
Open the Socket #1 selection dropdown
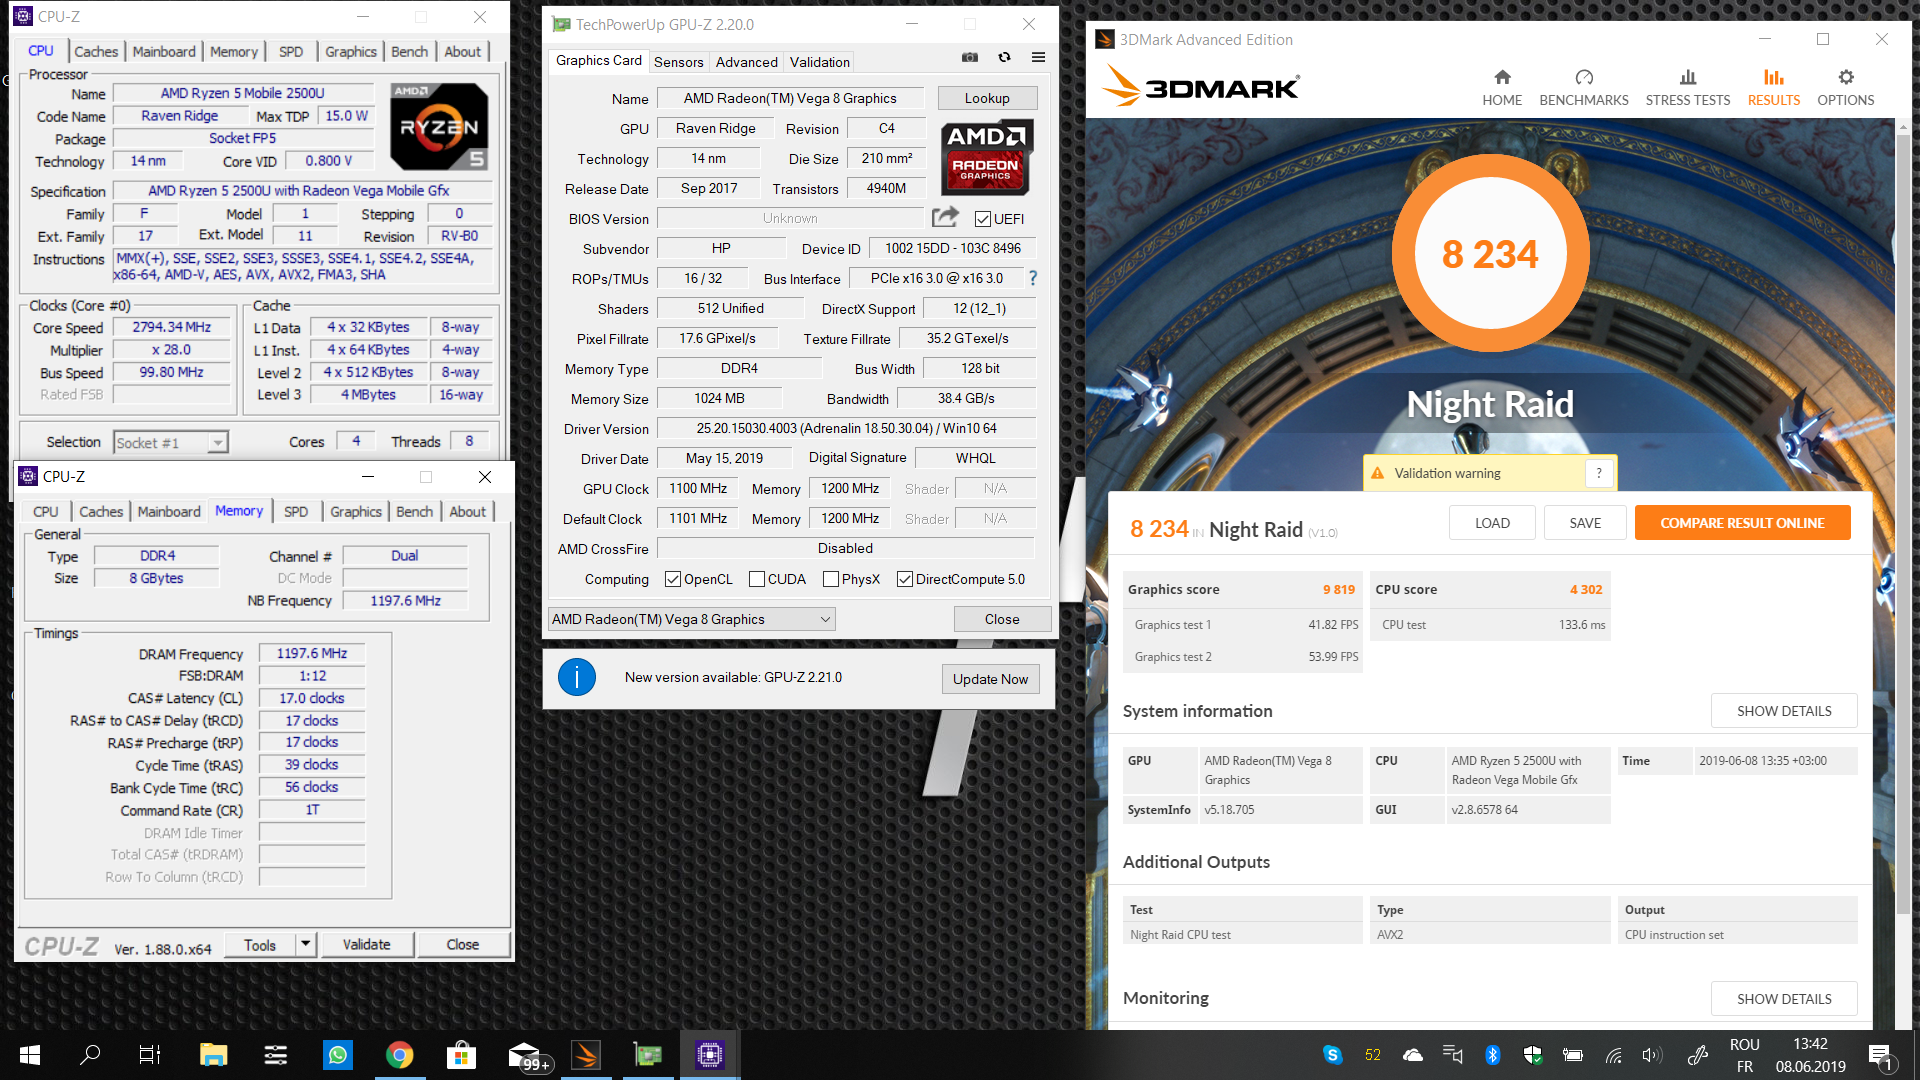click(171, 442)
